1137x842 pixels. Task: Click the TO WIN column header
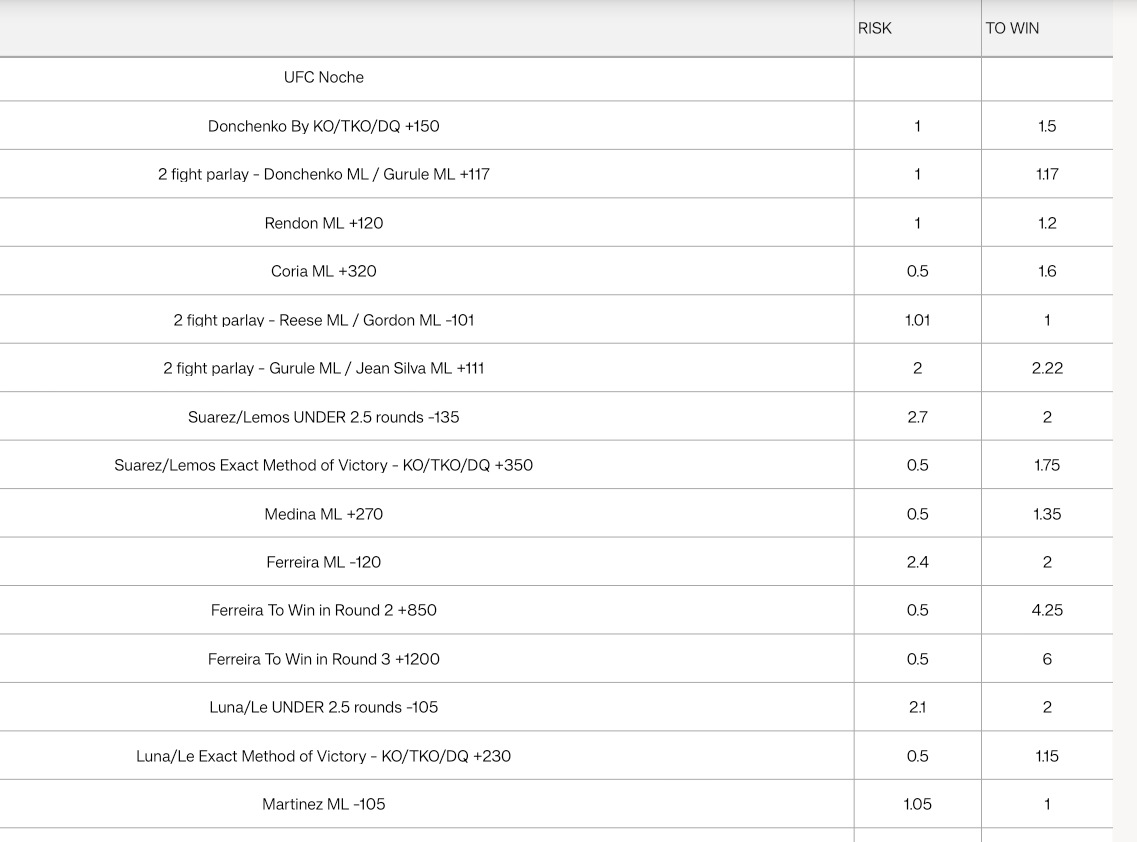tap(1047, 28)
